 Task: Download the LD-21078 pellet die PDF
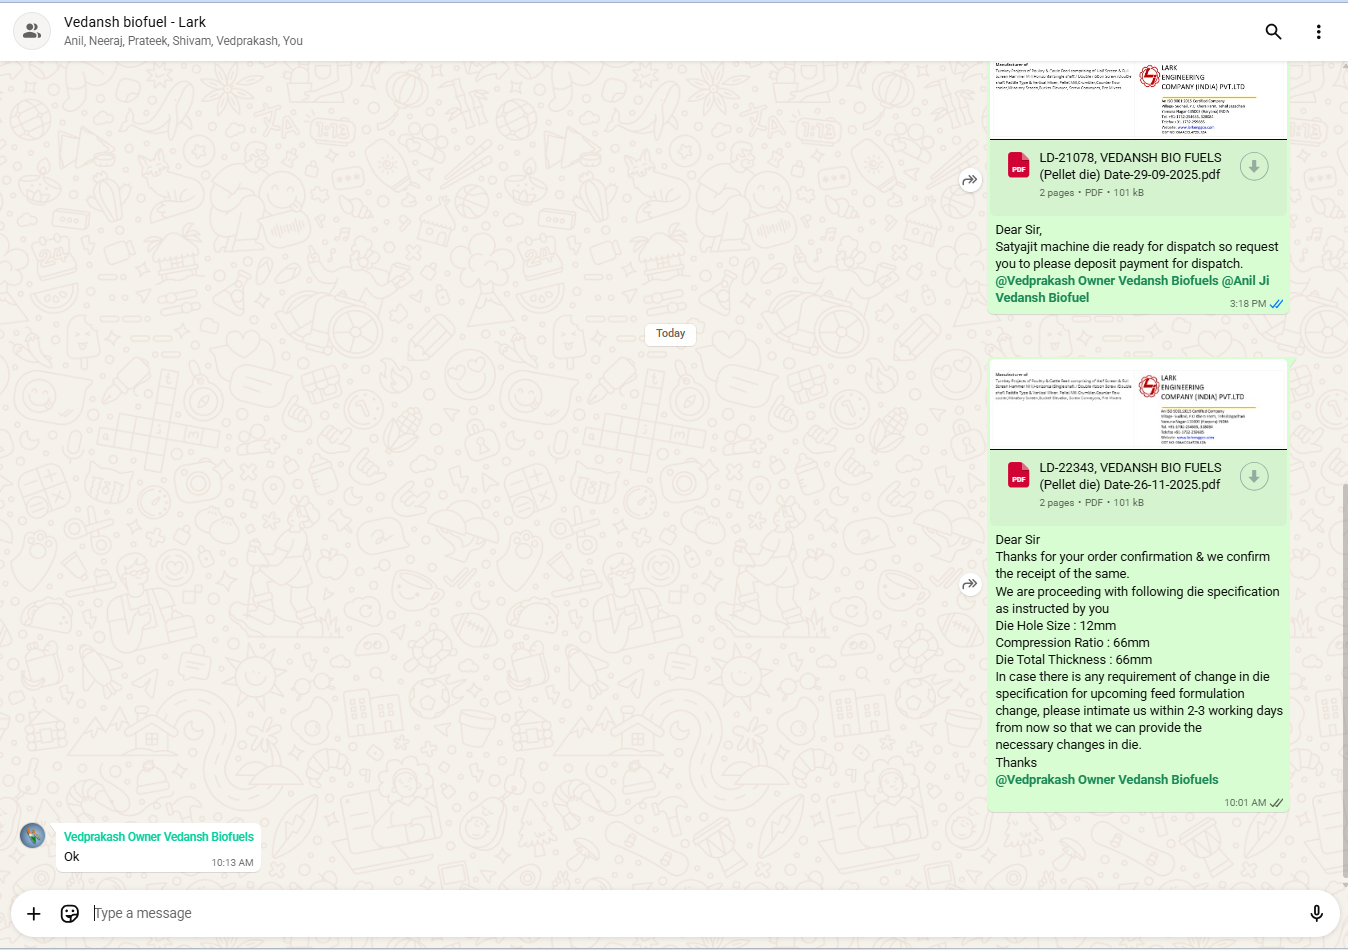pyautogui.click(x=1253, y=167)
